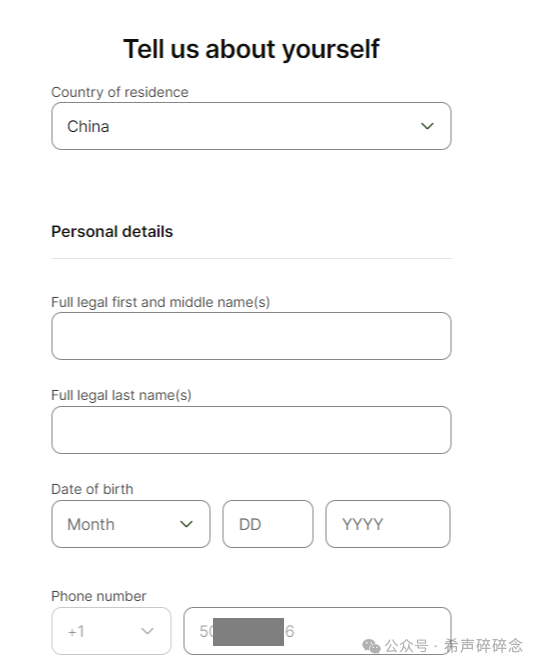Viewport: 541px width, 668px height.
Task: Click the 'Full legal first and middle name(s)' label
Action: [x=161, y=302]
